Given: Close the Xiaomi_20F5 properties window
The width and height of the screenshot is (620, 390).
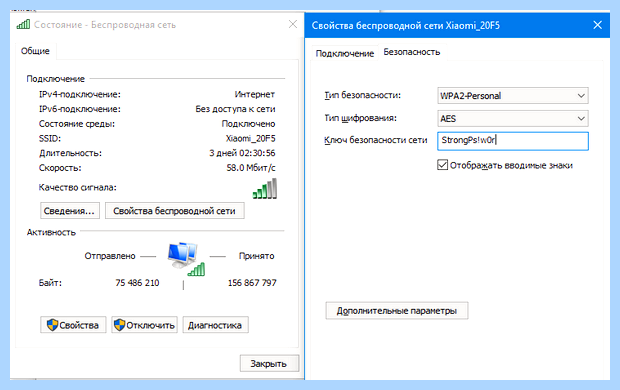Looking at the screenshot, I should pos(597,25).
